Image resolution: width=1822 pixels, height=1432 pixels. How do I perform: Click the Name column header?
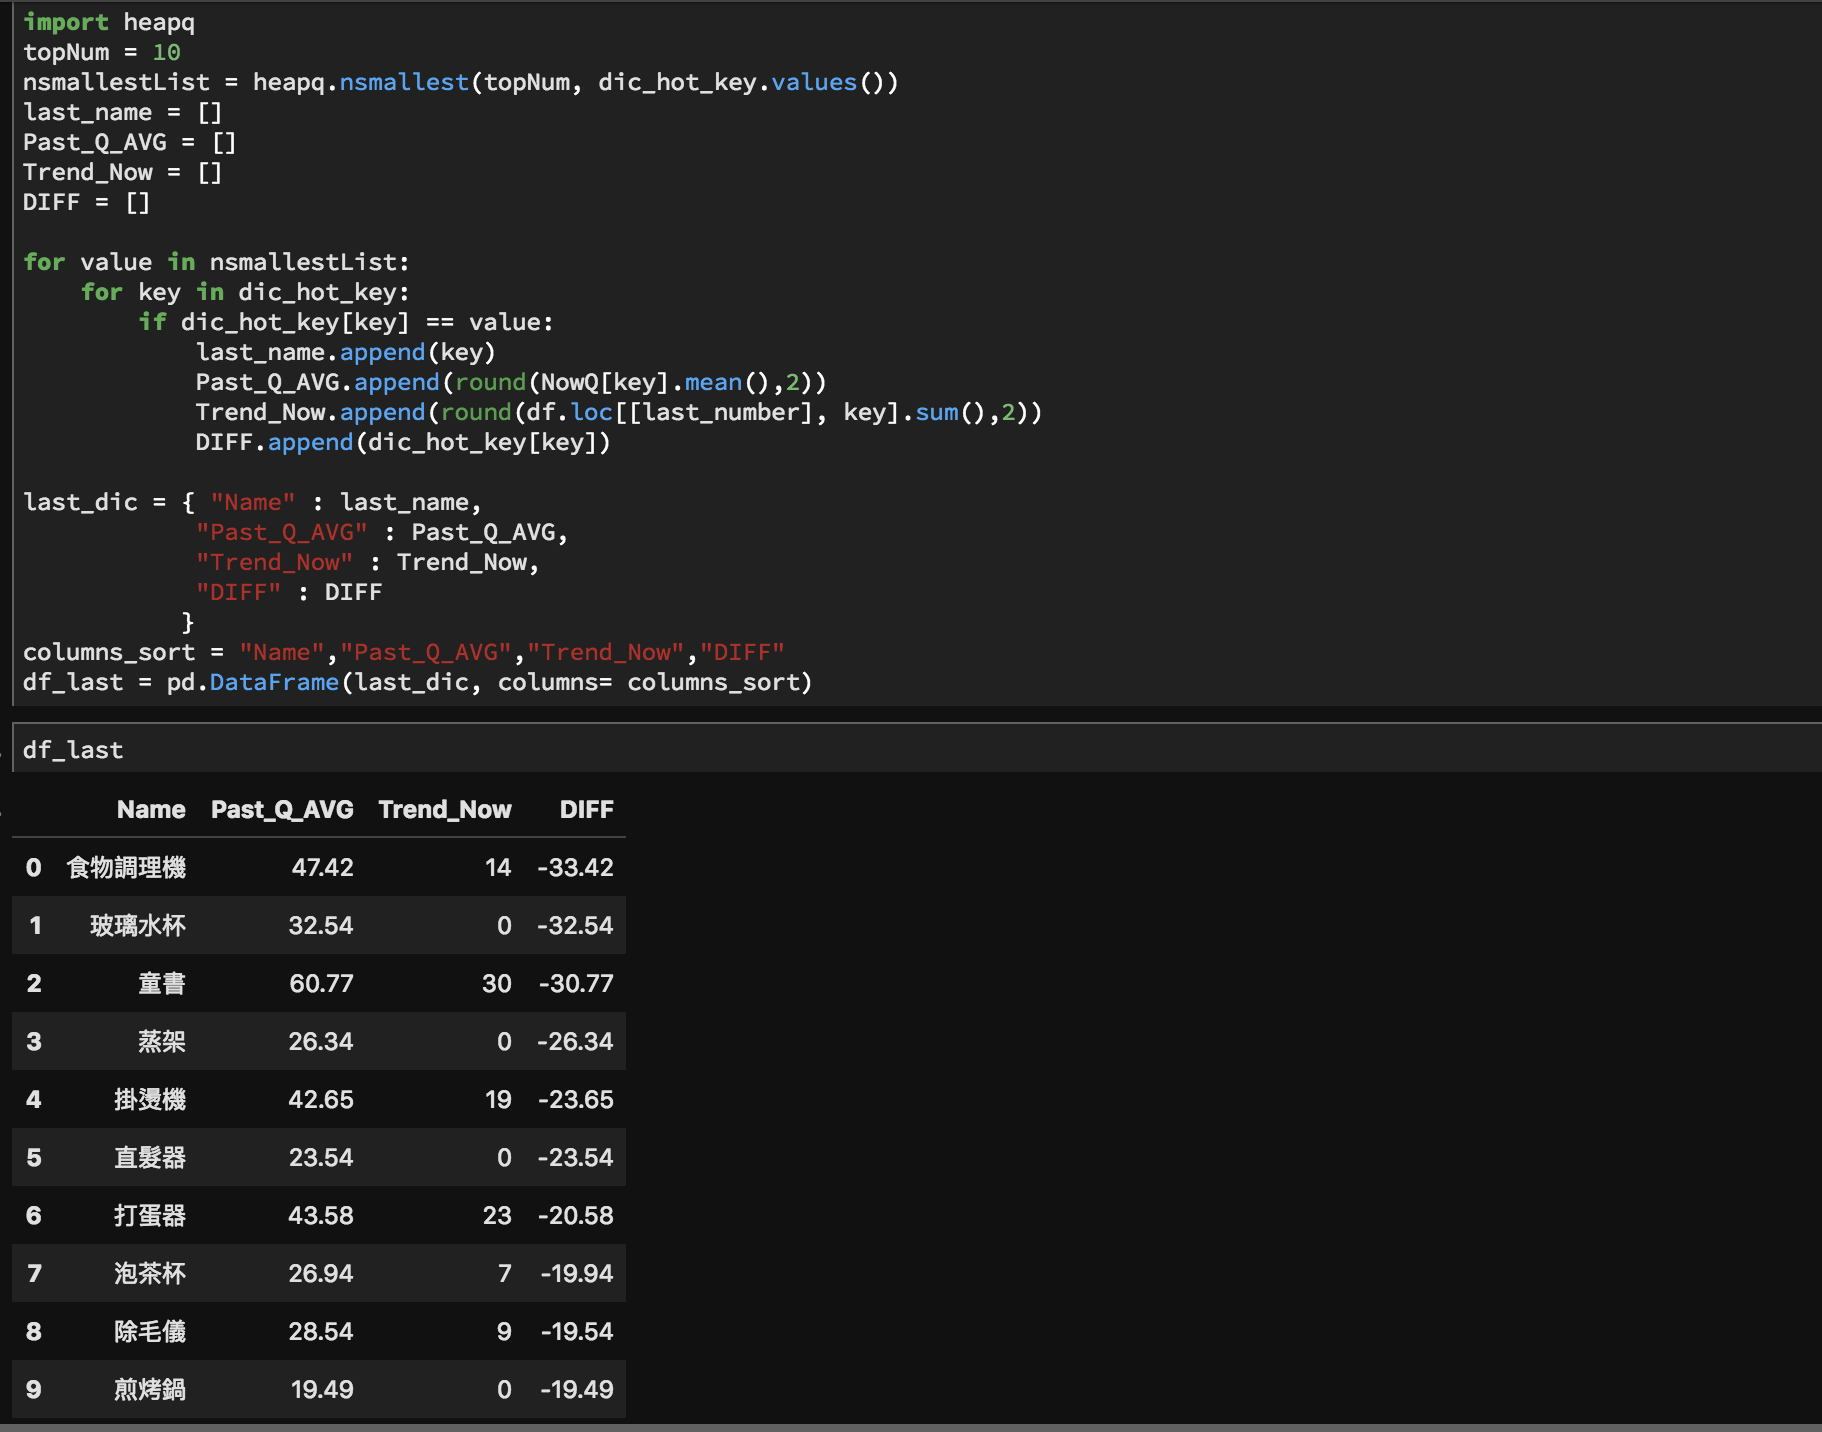click(x=151, y=809)
